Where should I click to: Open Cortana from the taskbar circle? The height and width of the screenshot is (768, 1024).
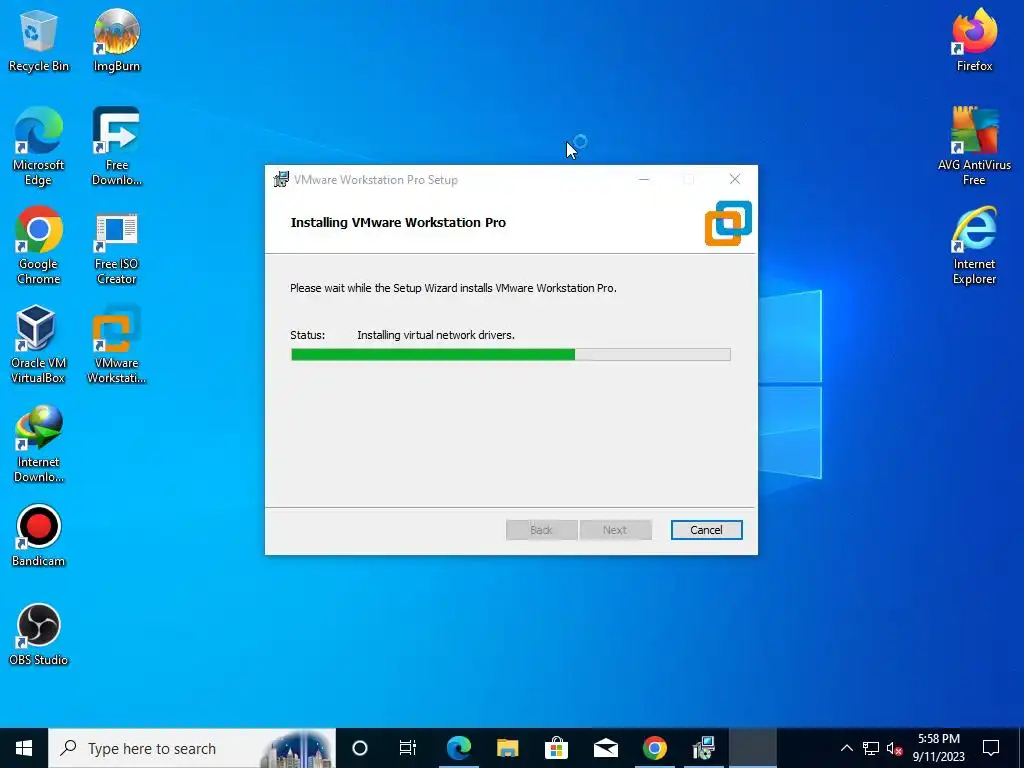click(360, 748)
